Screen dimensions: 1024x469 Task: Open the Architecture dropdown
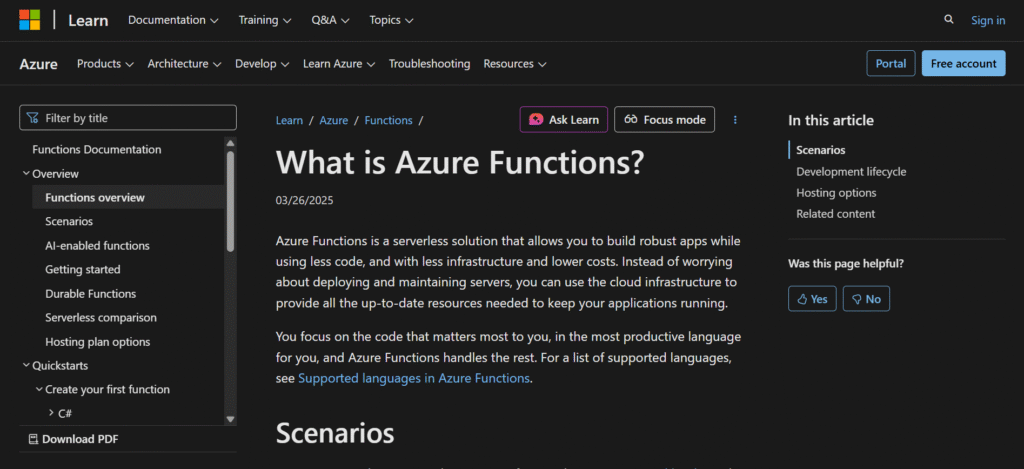[184, 64]
